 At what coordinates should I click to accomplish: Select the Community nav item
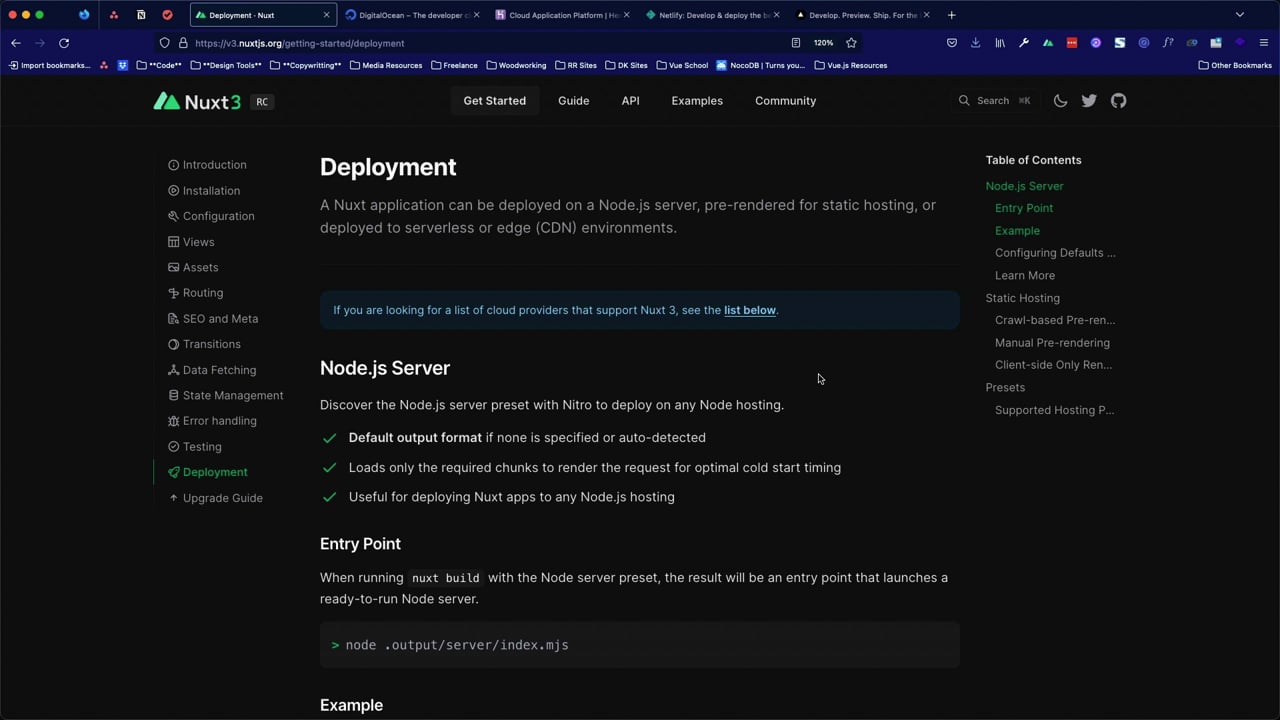785,101
